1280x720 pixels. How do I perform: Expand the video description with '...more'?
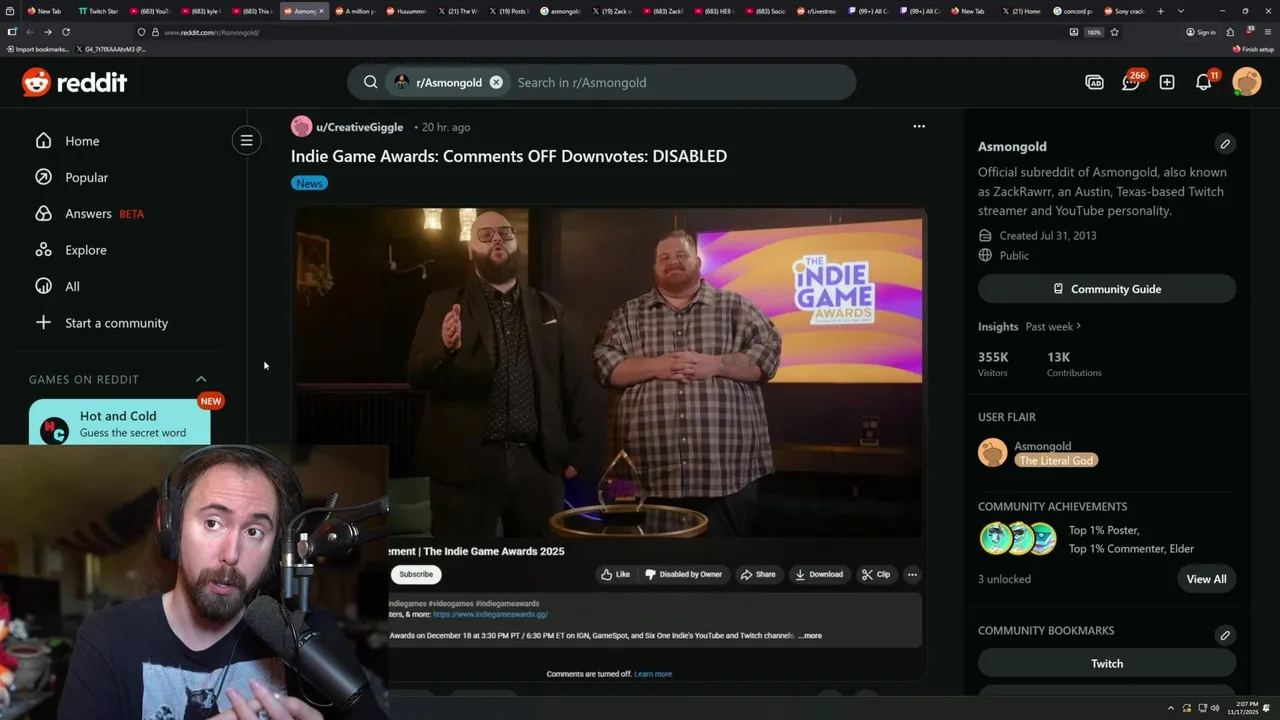click(x=810, y=635)
